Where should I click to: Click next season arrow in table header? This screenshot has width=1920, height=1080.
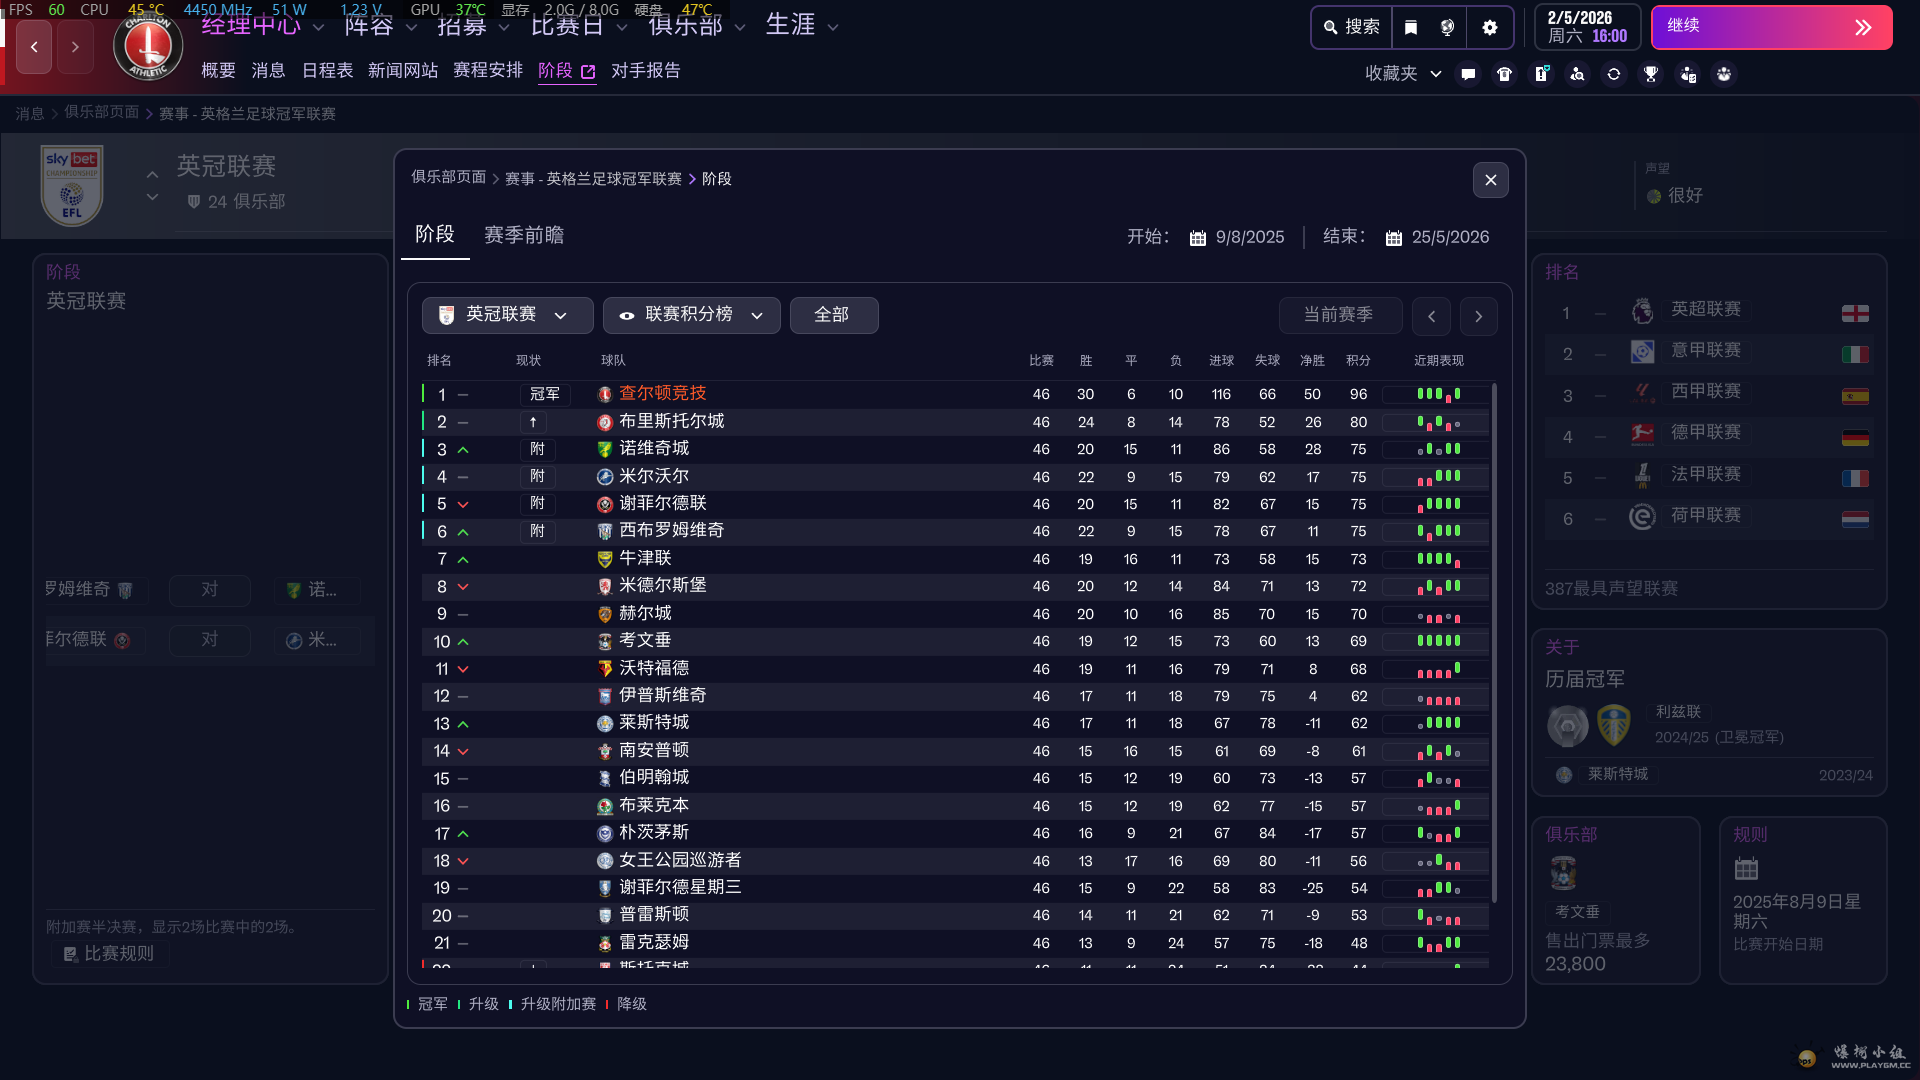pos(1478,316)
